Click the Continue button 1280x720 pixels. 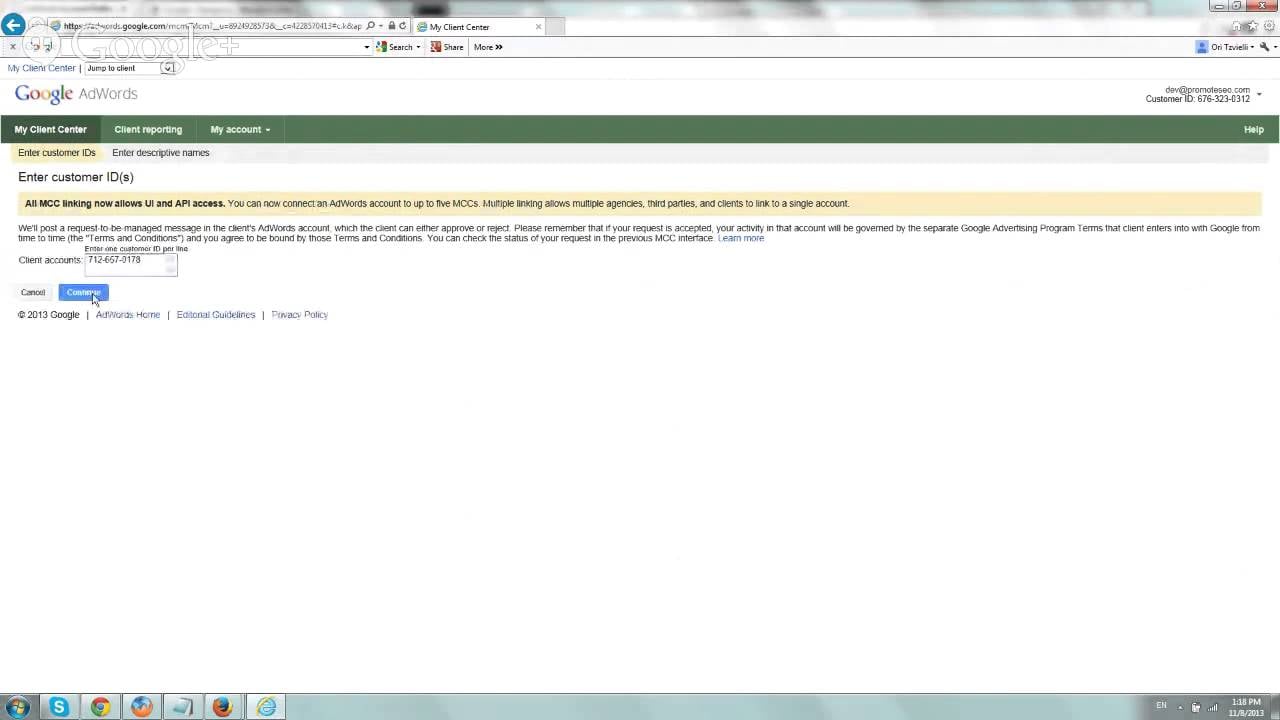point(82,292)
